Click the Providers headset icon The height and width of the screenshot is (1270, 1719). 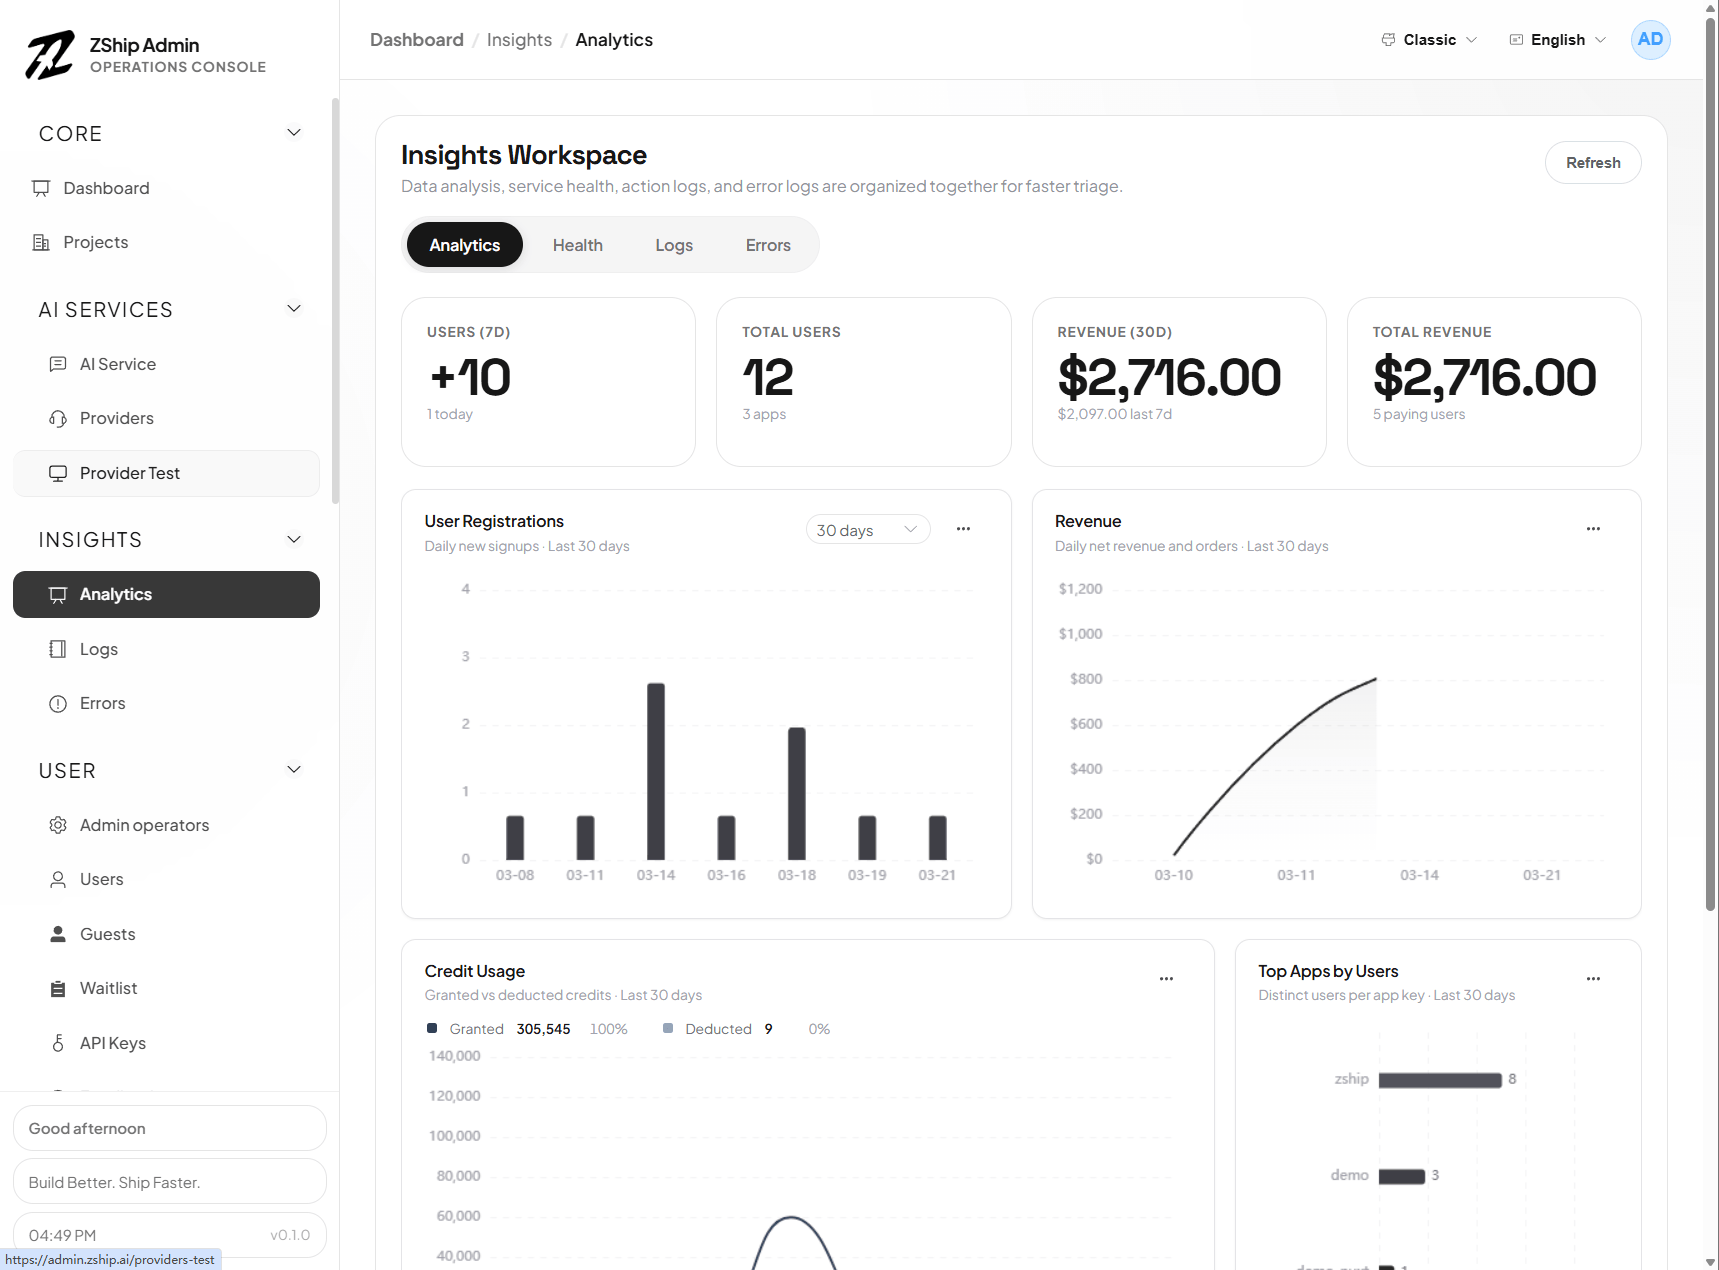(58, 418)
